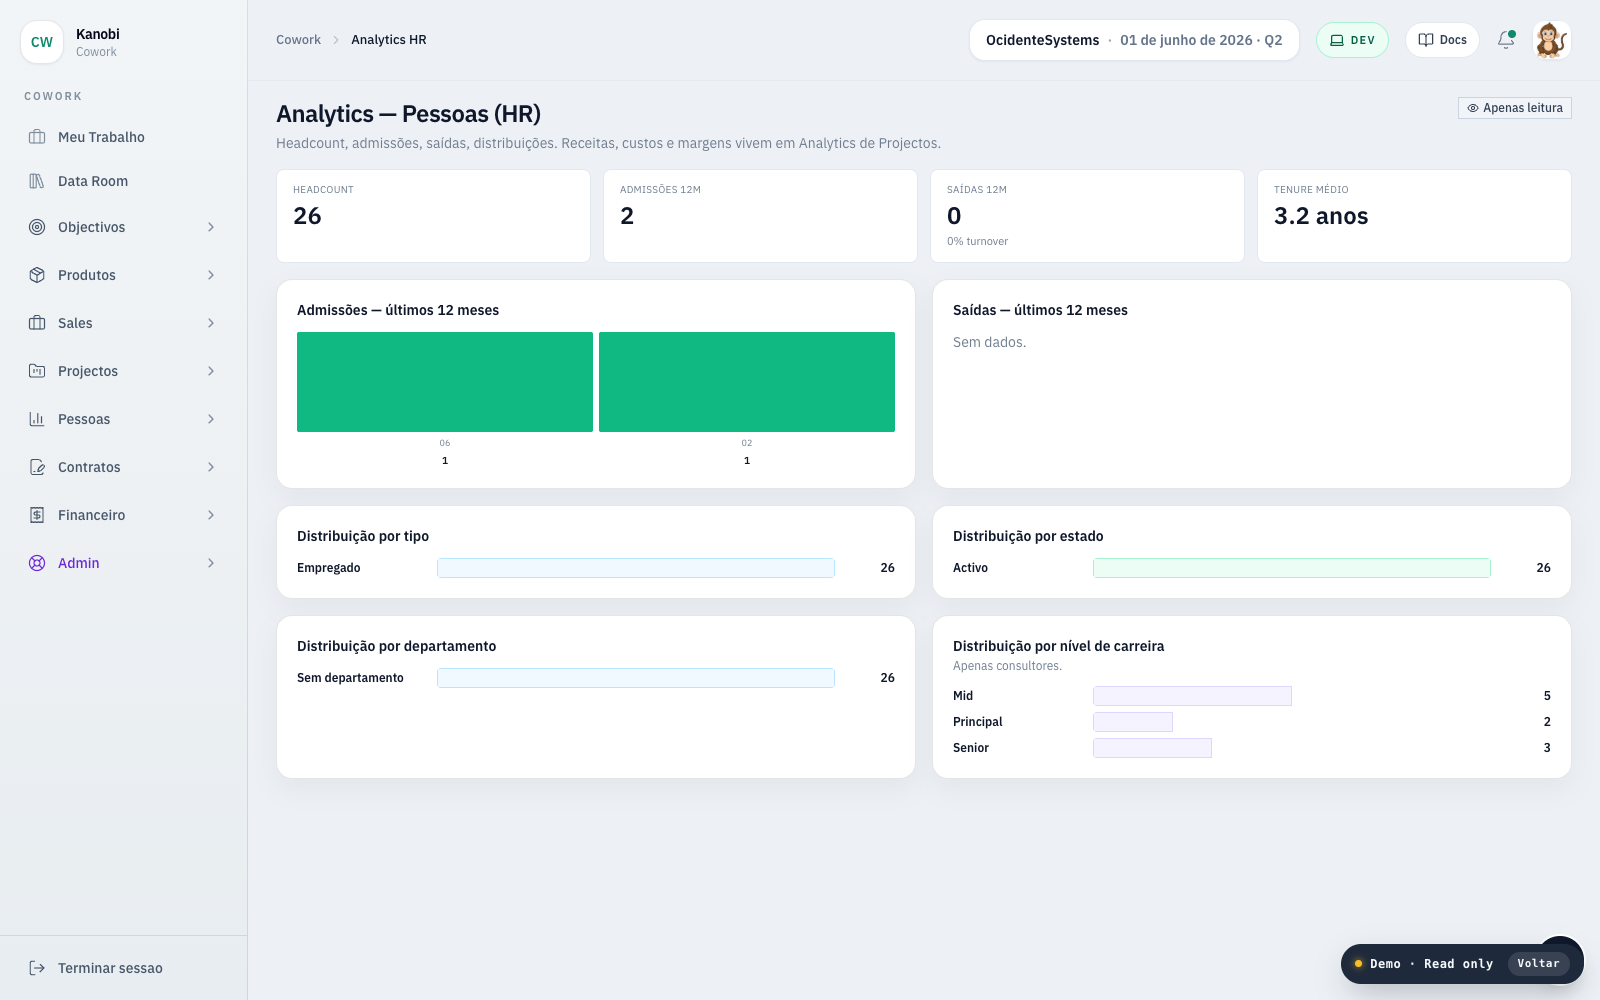Click the Sales briefcase icon
Screen dimensions: 1600x1000
click(37, 323)
